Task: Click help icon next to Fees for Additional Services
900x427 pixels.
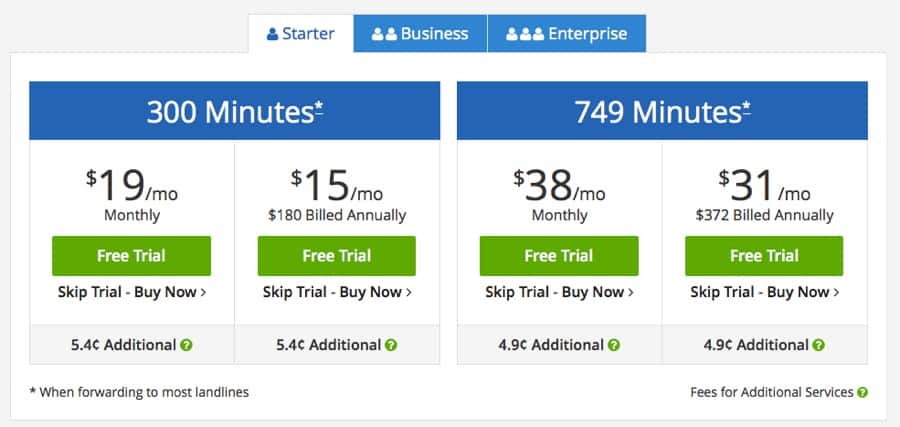Action: pos(862,393)
